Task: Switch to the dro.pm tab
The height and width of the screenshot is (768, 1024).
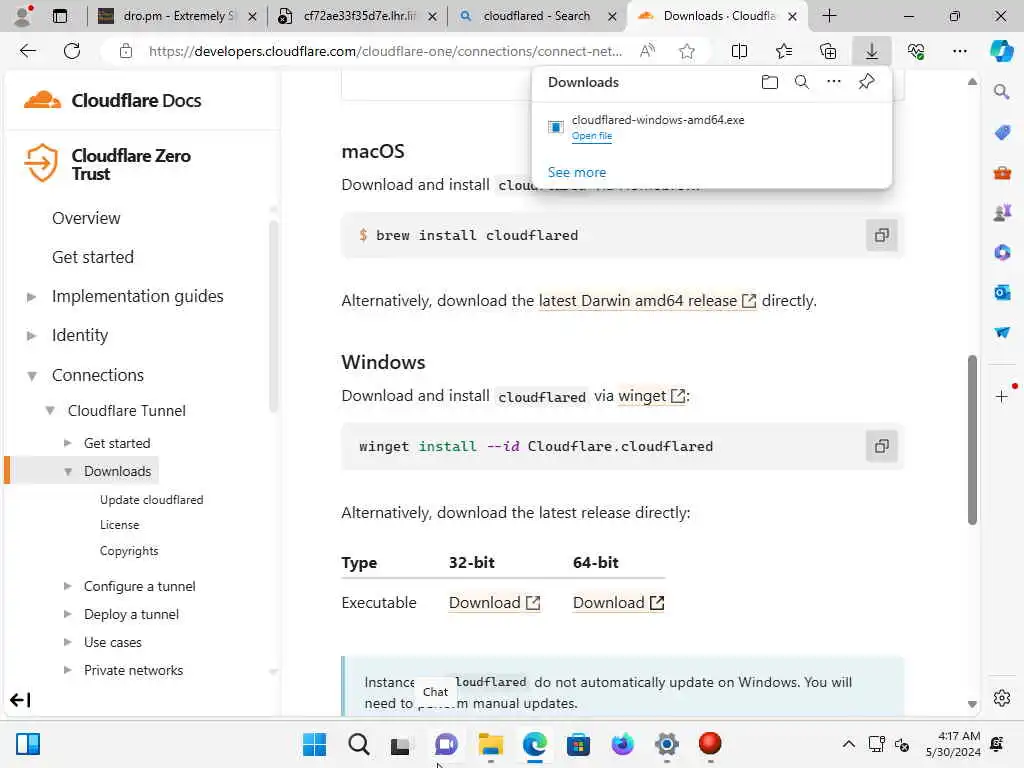Action: (176, 16)
